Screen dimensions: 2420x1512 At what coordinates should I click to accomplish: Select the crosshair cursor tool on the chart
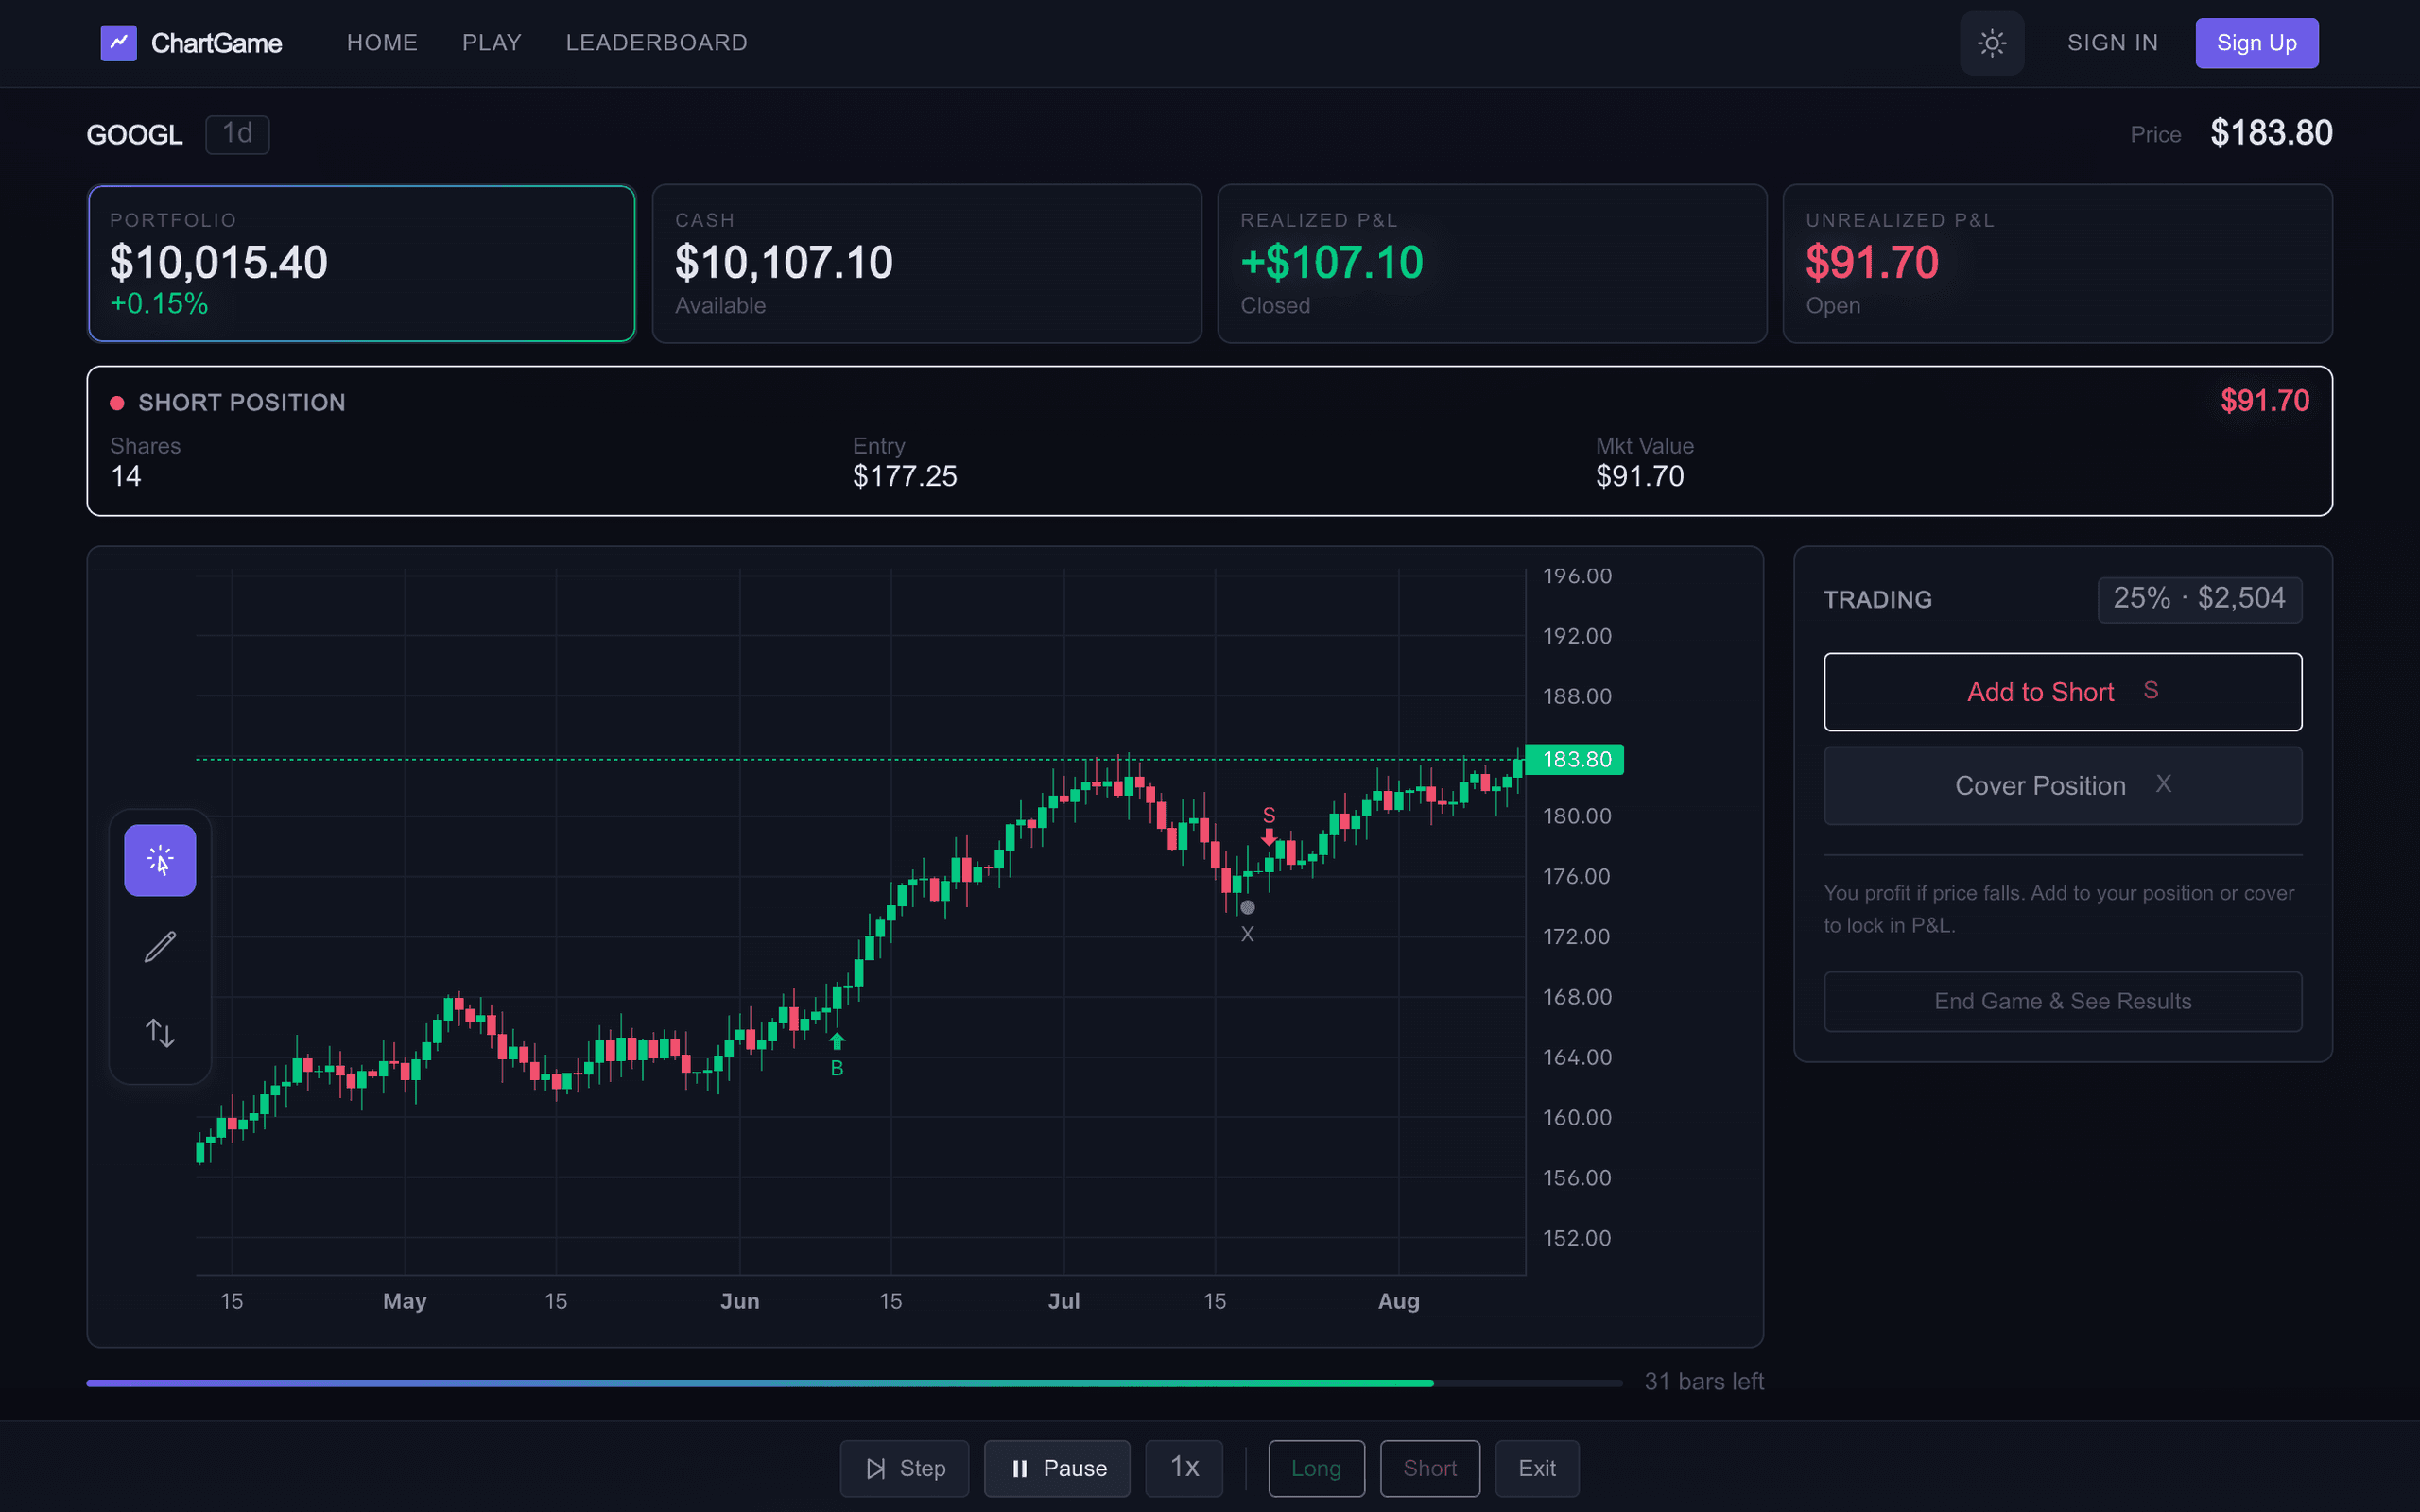coord(159,859)
